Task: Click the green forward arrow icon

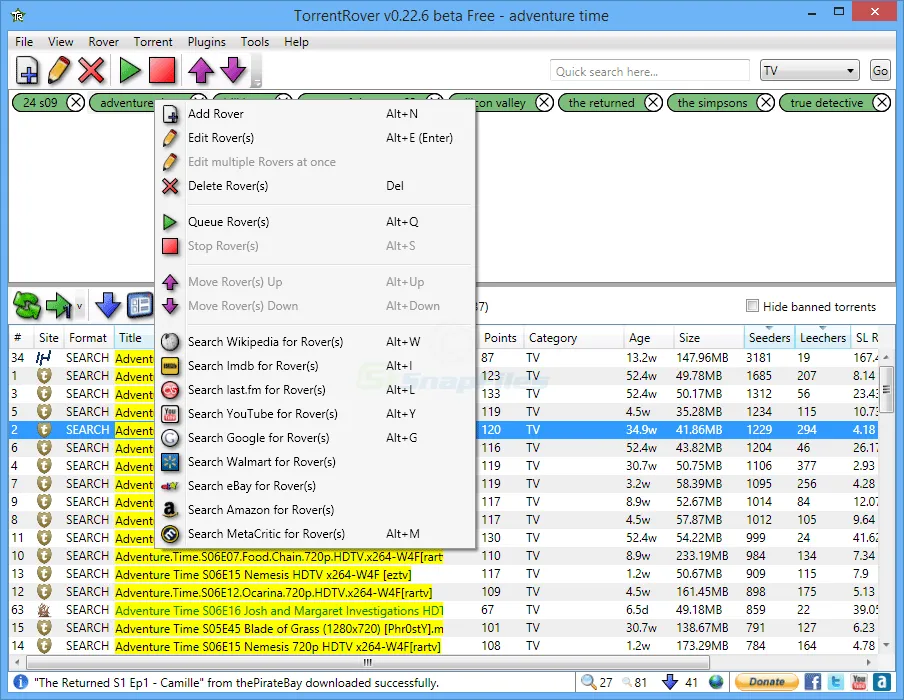Action: 58,305
